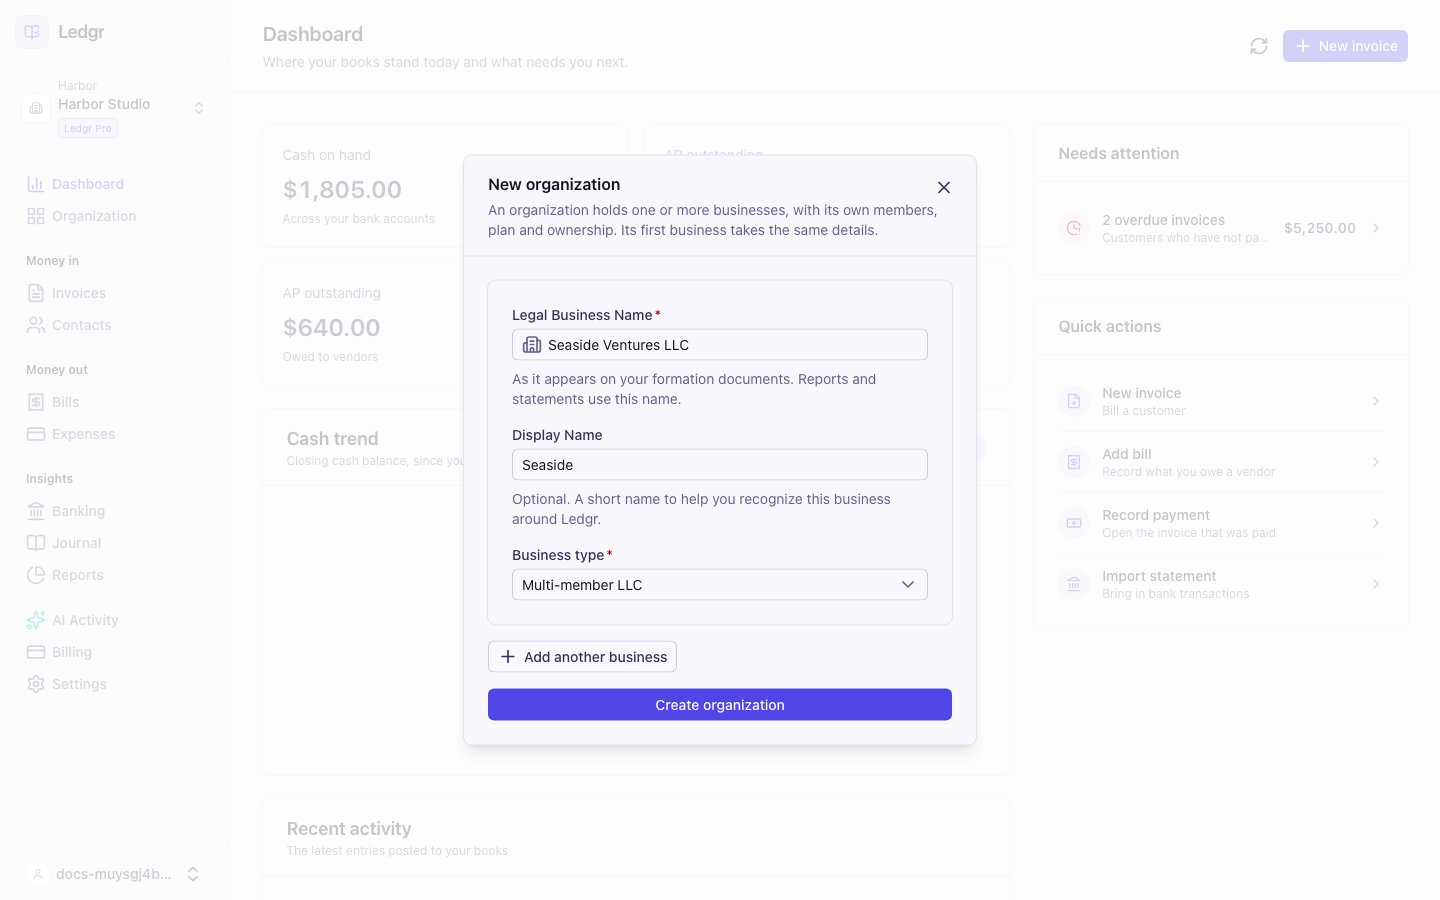The width and height of the screenshot is (1440, 900).
Task: Go to Invoices in the sidebar
Action: tap(114, 293)
